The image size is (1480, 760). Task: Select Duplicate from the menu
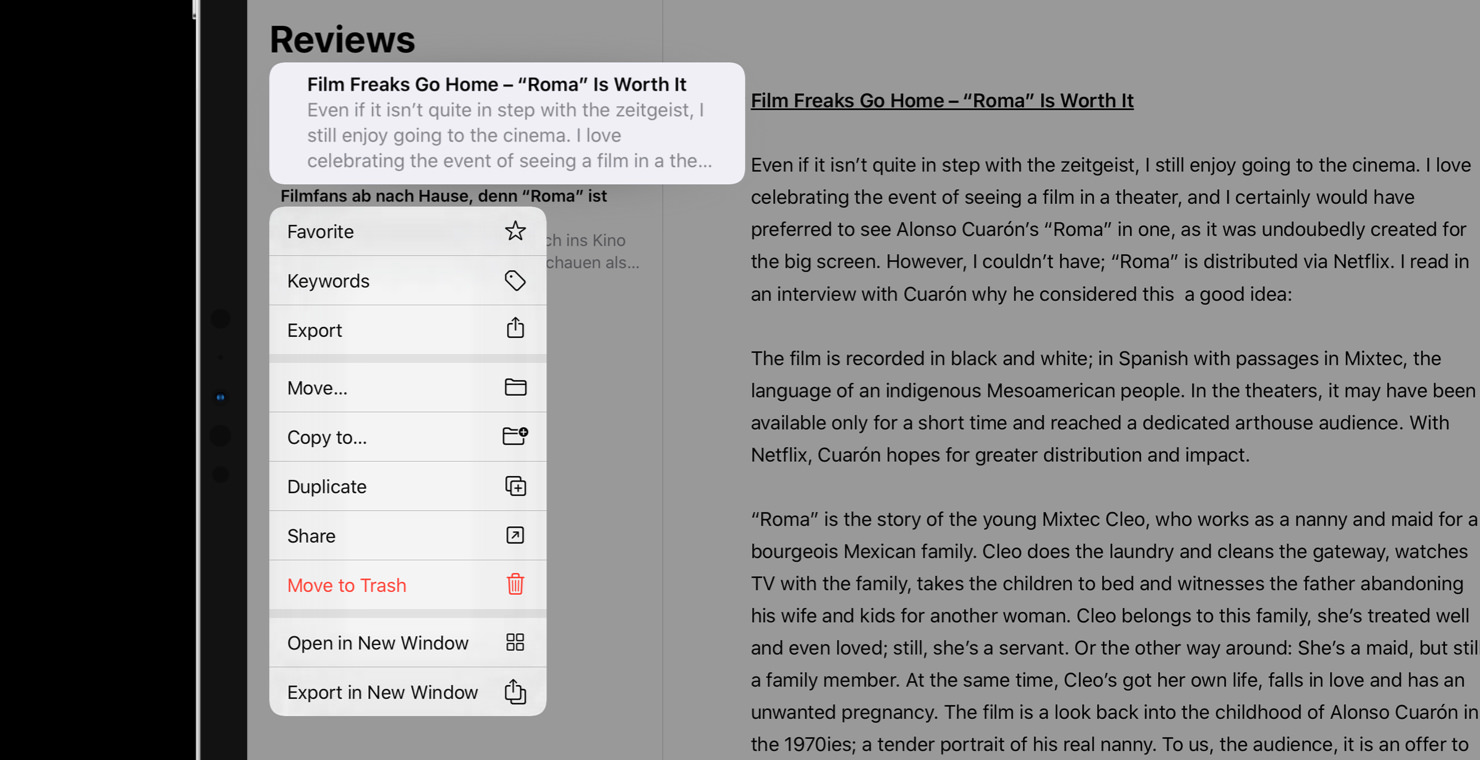coord(408,486)
